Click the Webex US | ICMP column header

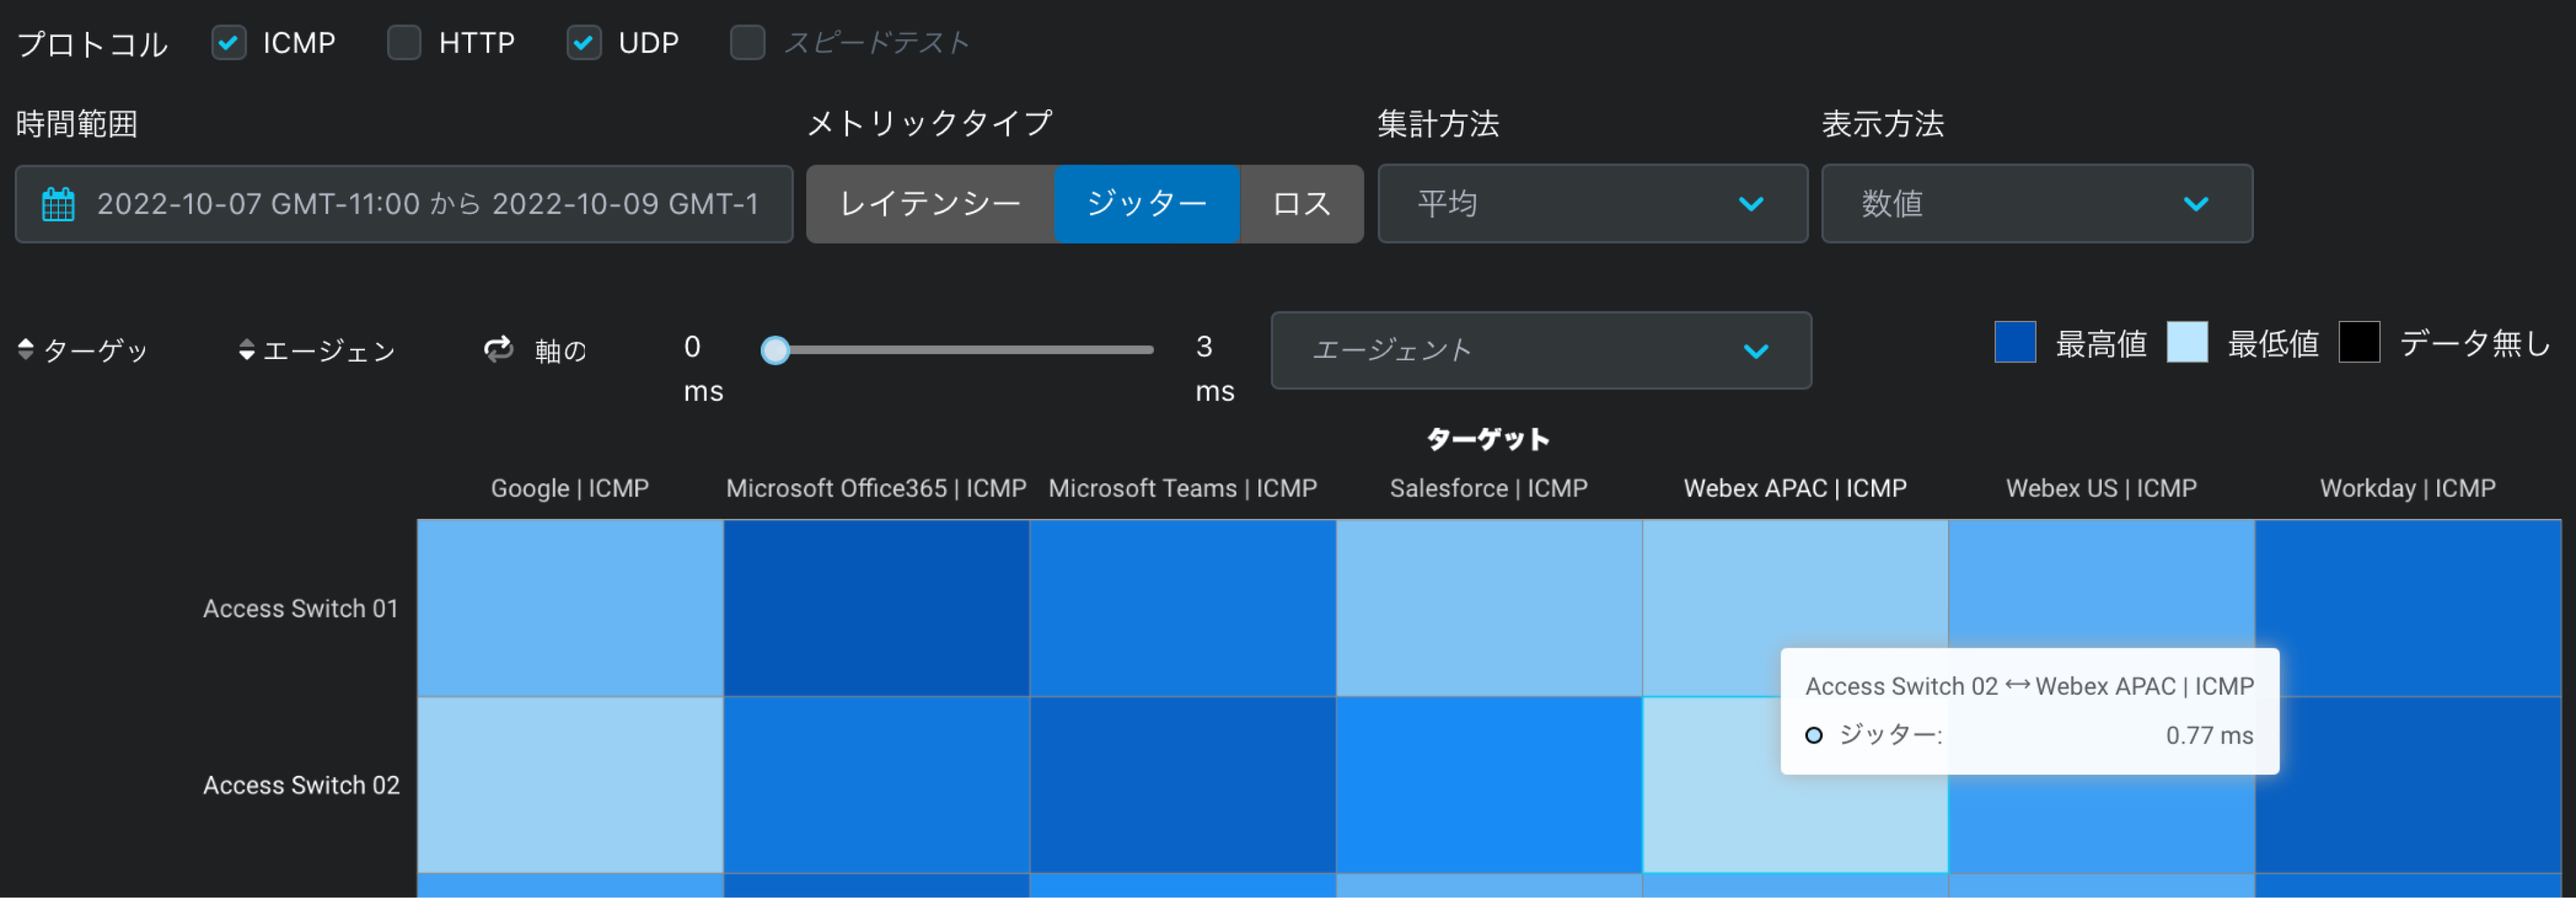[2101, 488]
